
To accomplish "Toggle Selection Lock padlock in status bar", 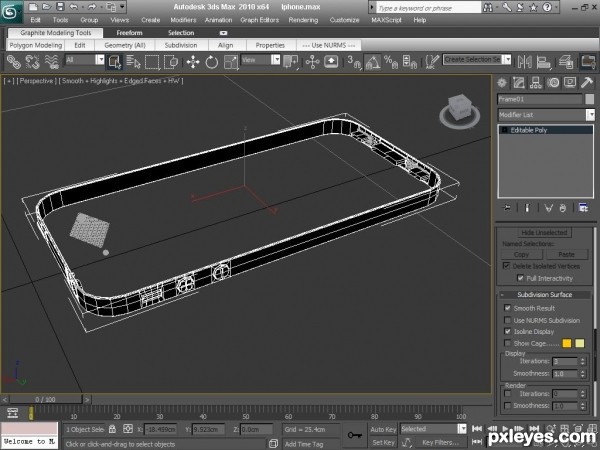I will pos(112,429).
